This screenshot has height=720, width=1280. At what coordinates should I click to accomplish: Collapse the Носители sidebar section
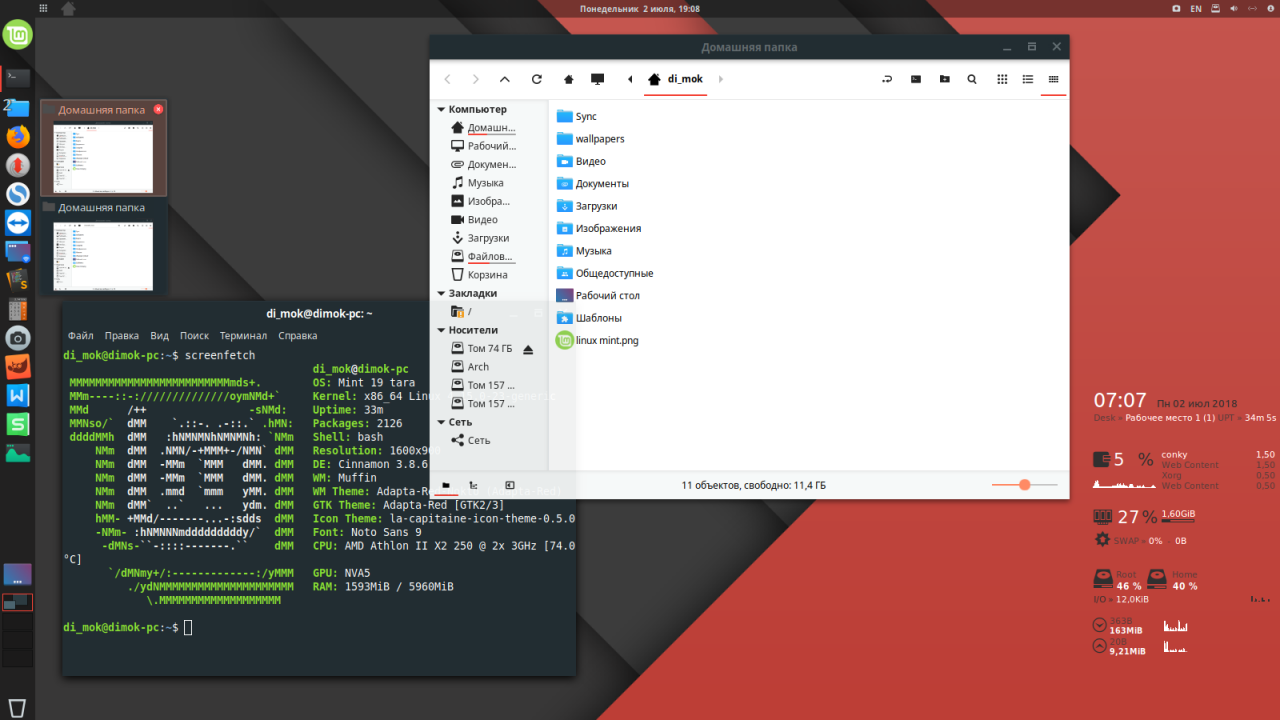(440, 330)
